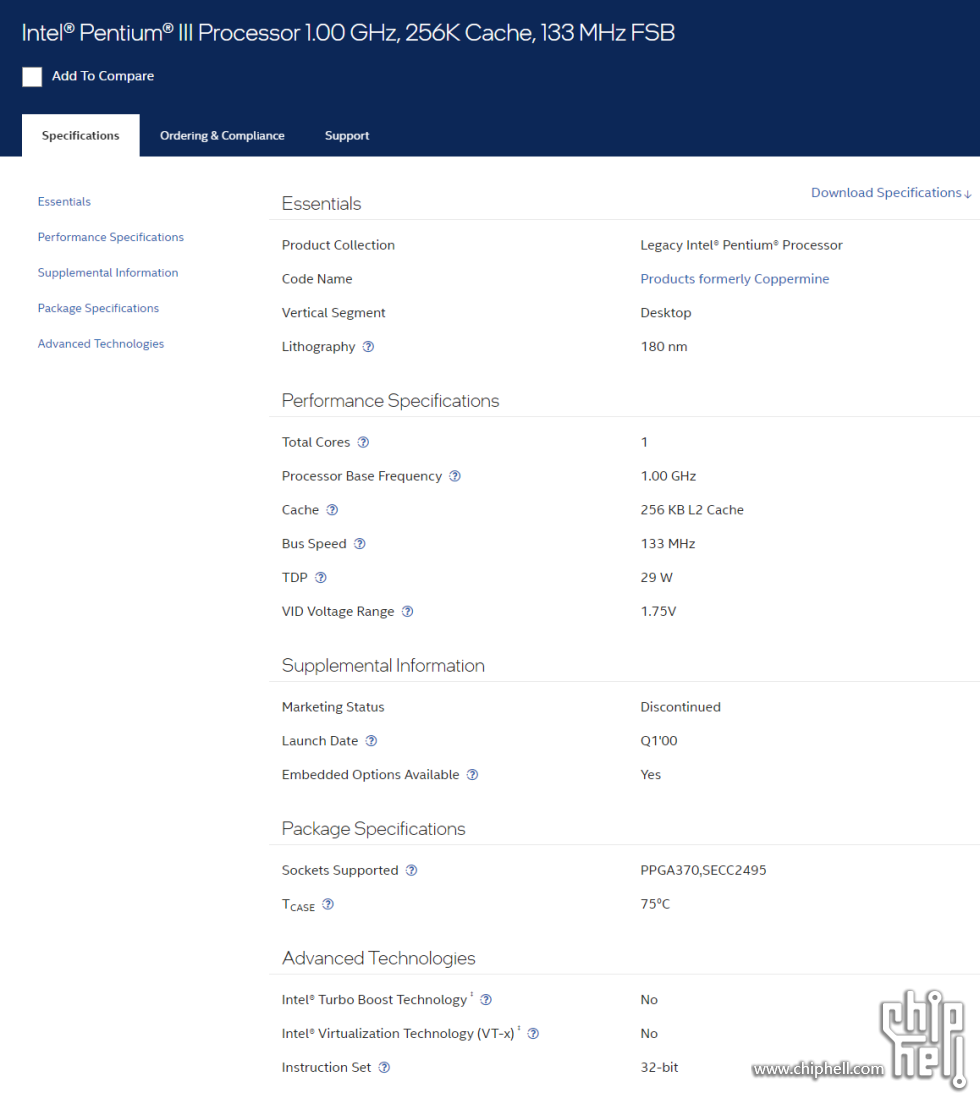The height and width of the screenshot is (1104, 980).
Task: Go to the Performance Specifications sidebar link
Action: 111,237
